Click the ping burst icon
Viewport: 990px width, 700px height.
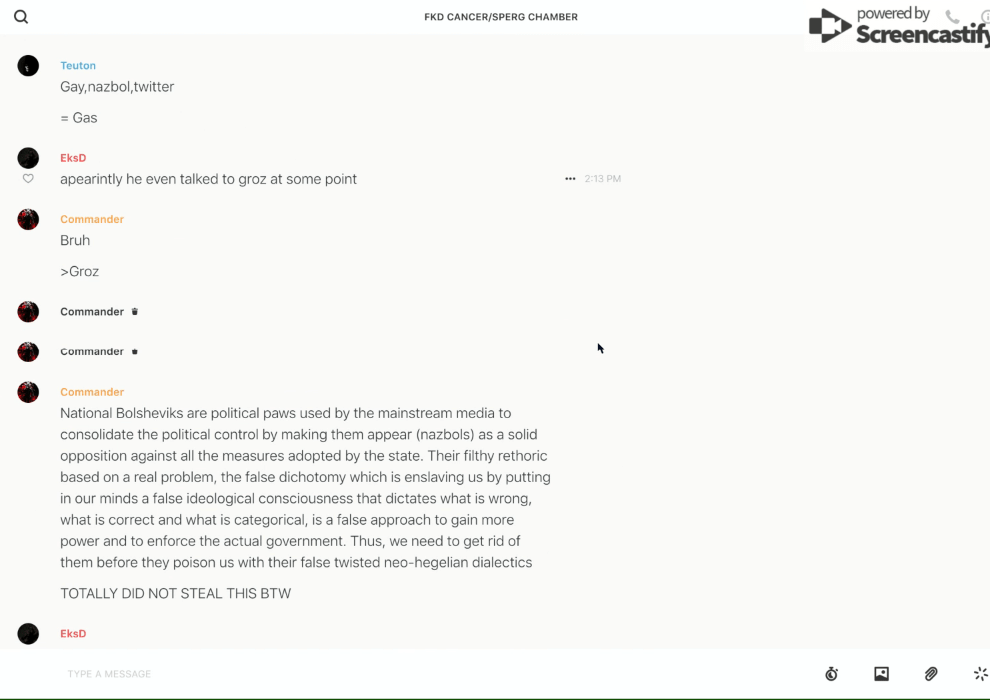pos(980,674)
